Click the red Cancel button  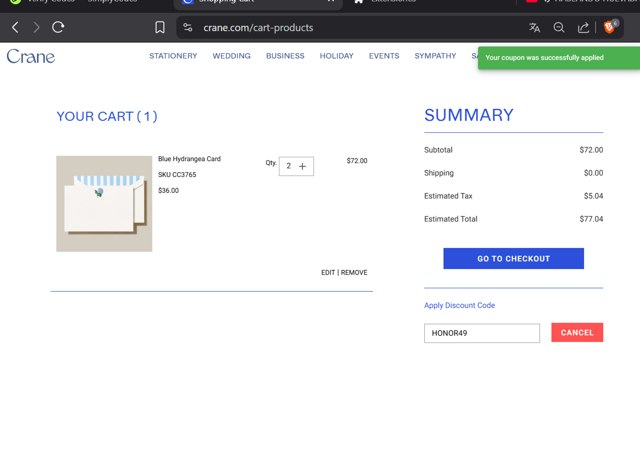pyautogui.click(x=577, y=333)
